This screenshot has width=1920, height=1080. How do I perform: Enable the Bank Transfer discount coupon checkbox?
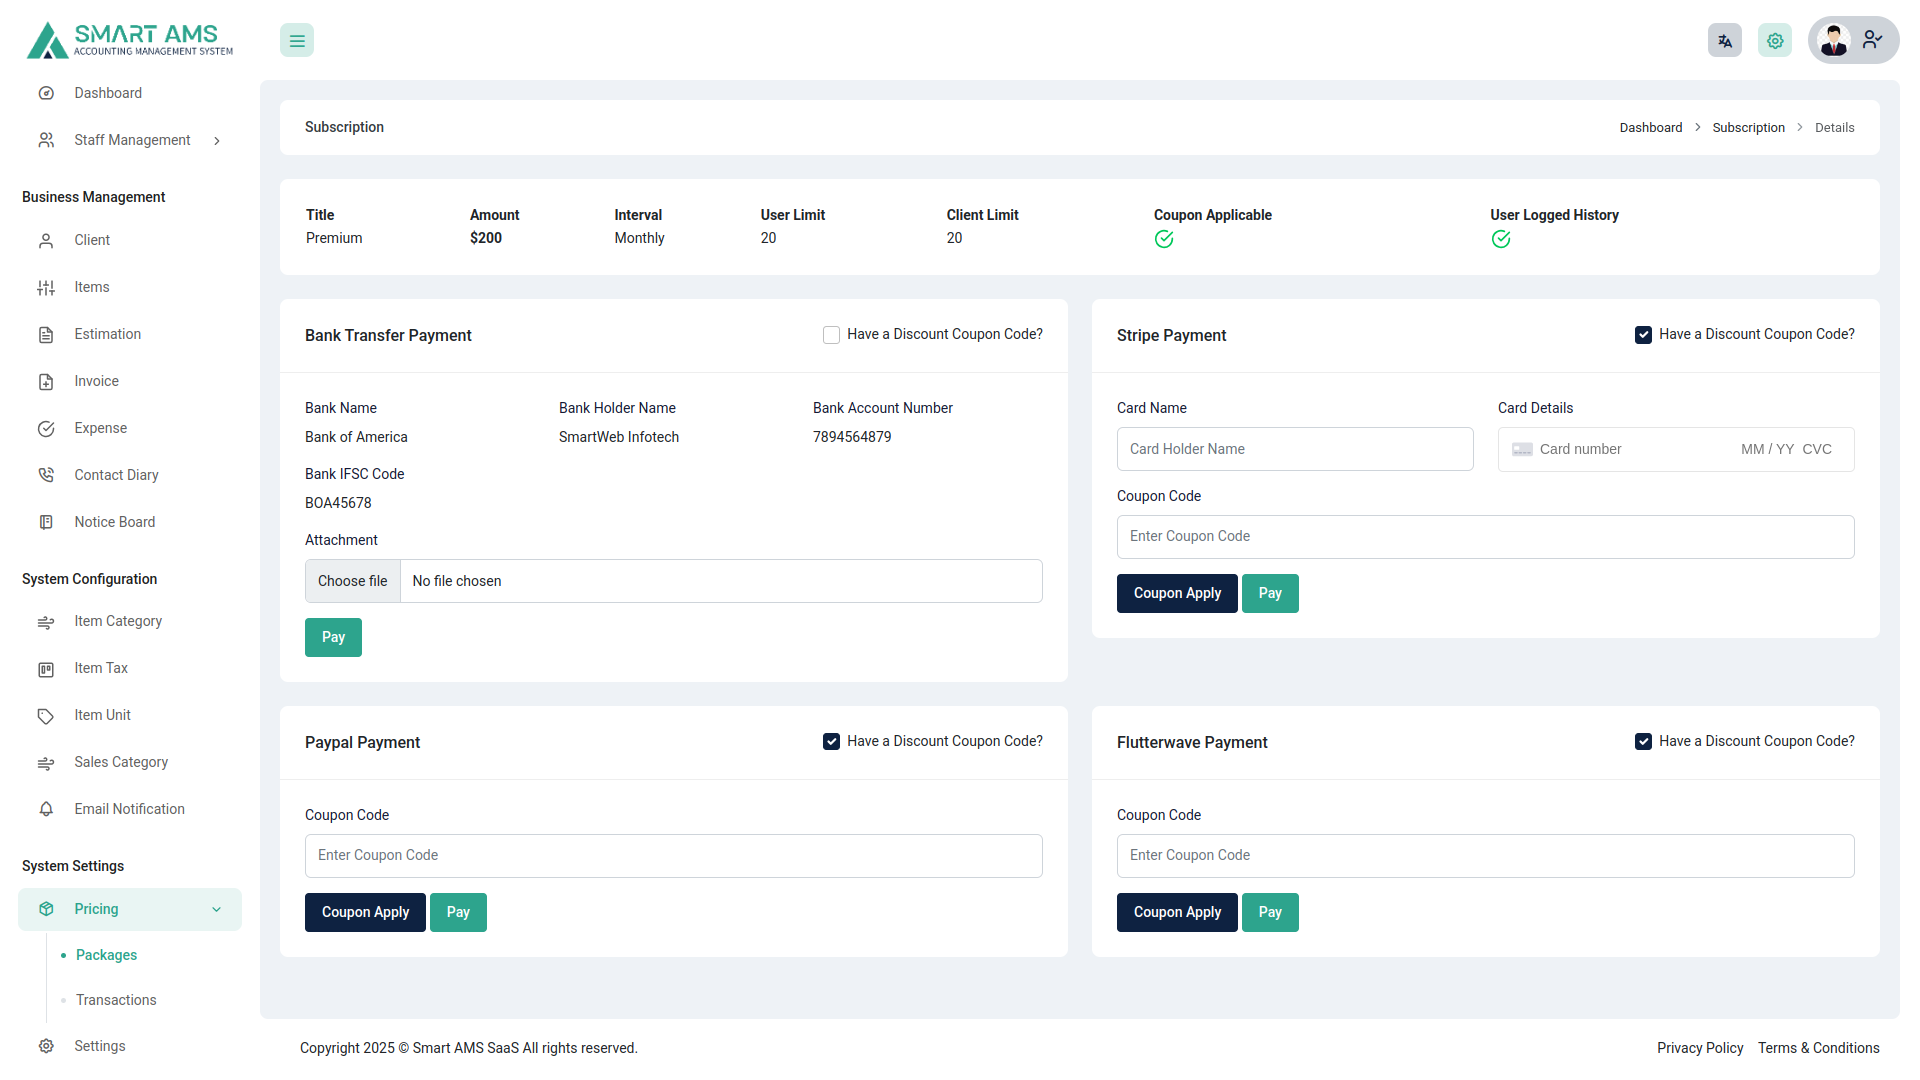[x=831, y=334]
